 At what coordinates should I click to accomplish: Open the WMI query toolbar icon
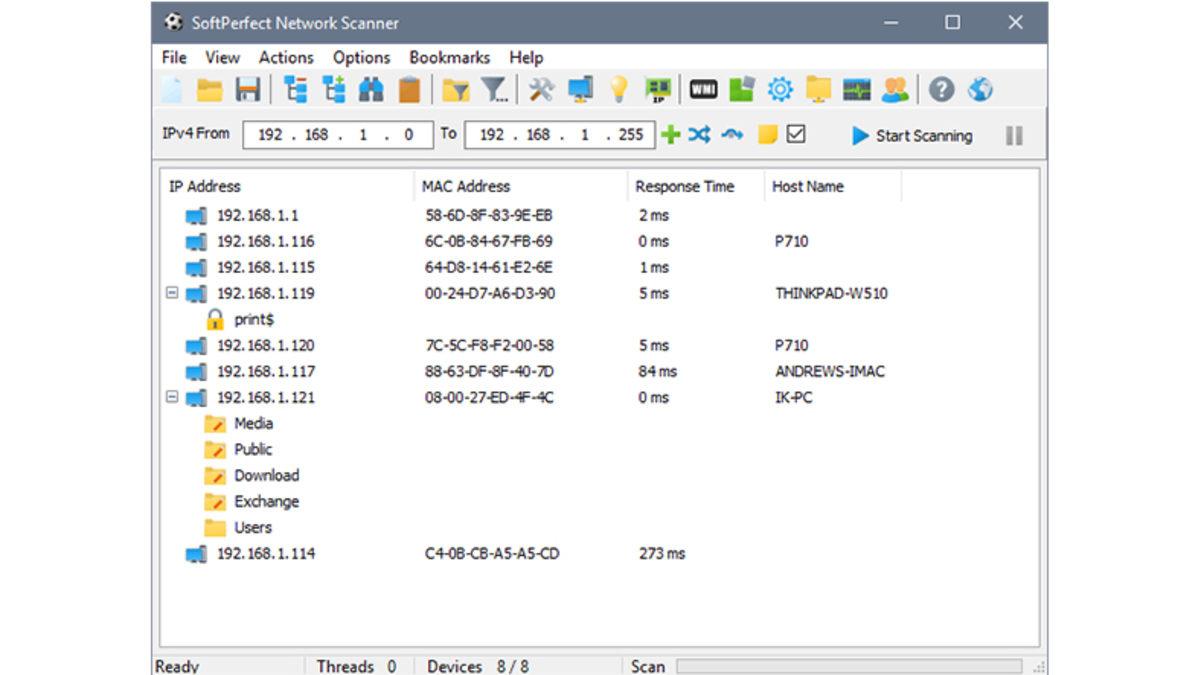[704, 91]
